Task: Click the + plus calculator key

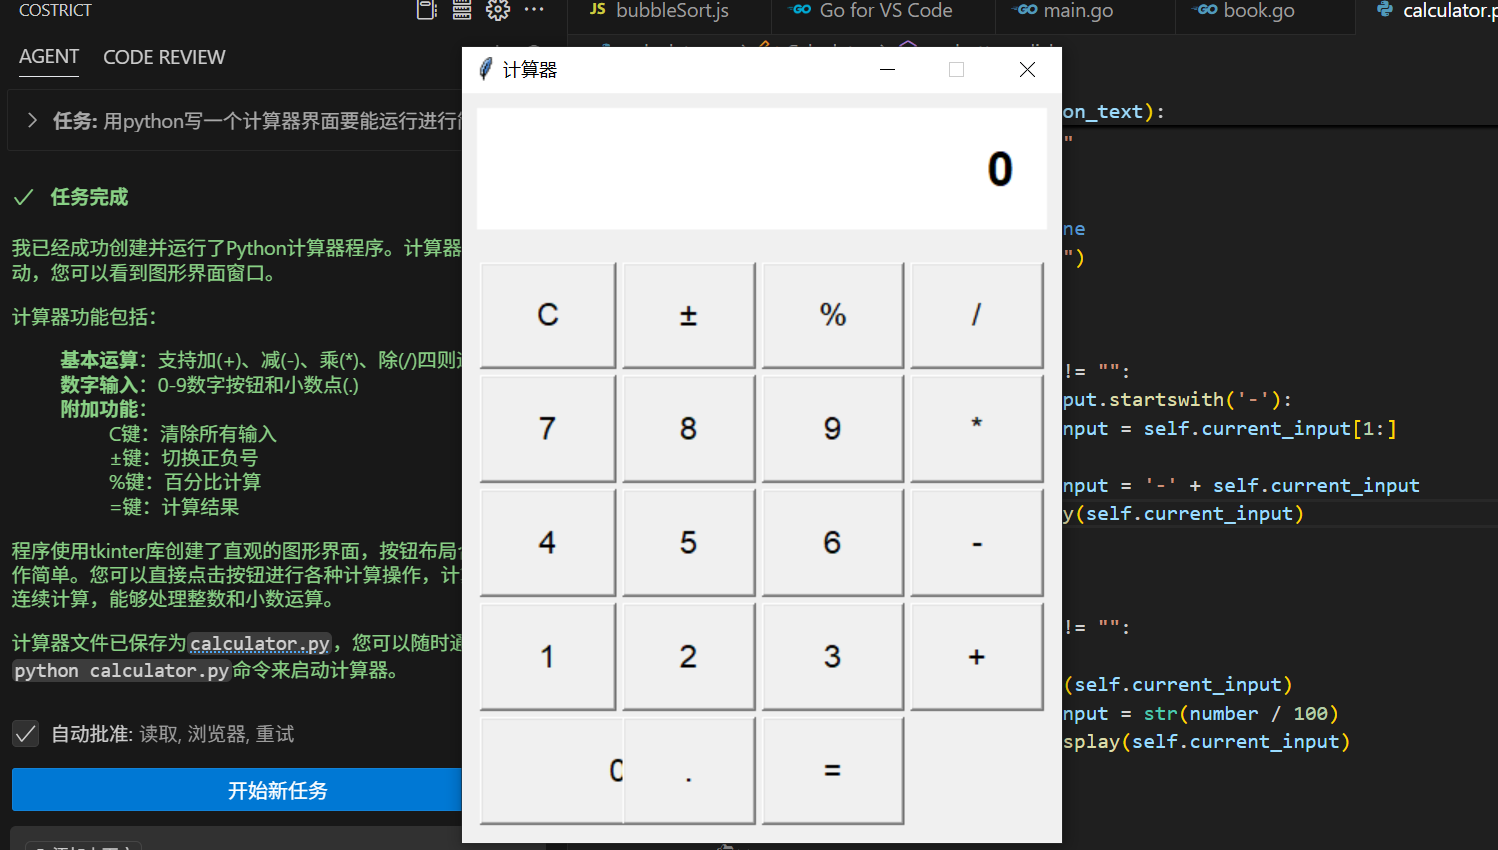Action: pos(976,657)
